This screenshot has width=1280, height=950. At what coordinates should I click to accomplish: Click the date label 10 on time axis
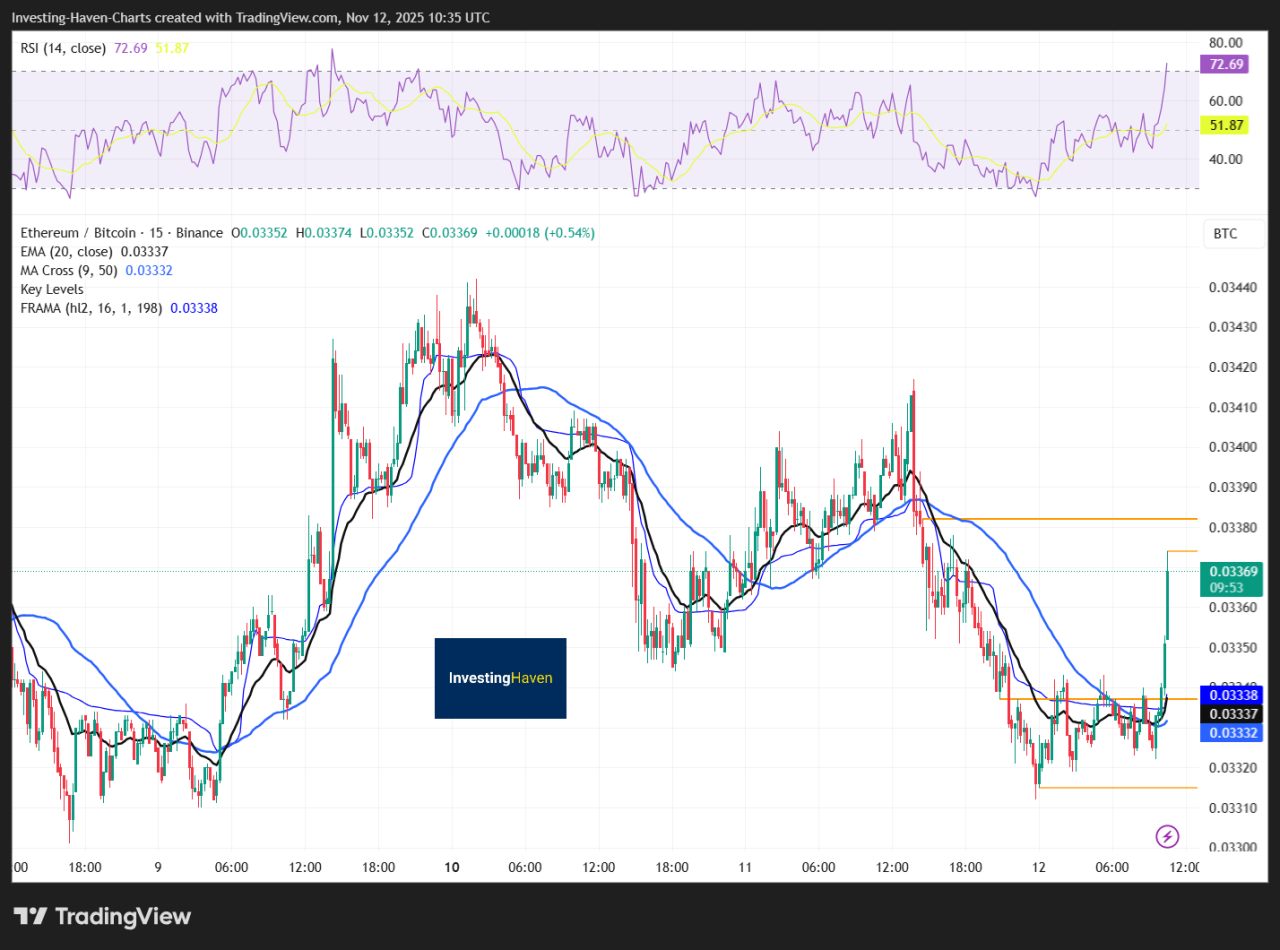(x=451, y=867)
